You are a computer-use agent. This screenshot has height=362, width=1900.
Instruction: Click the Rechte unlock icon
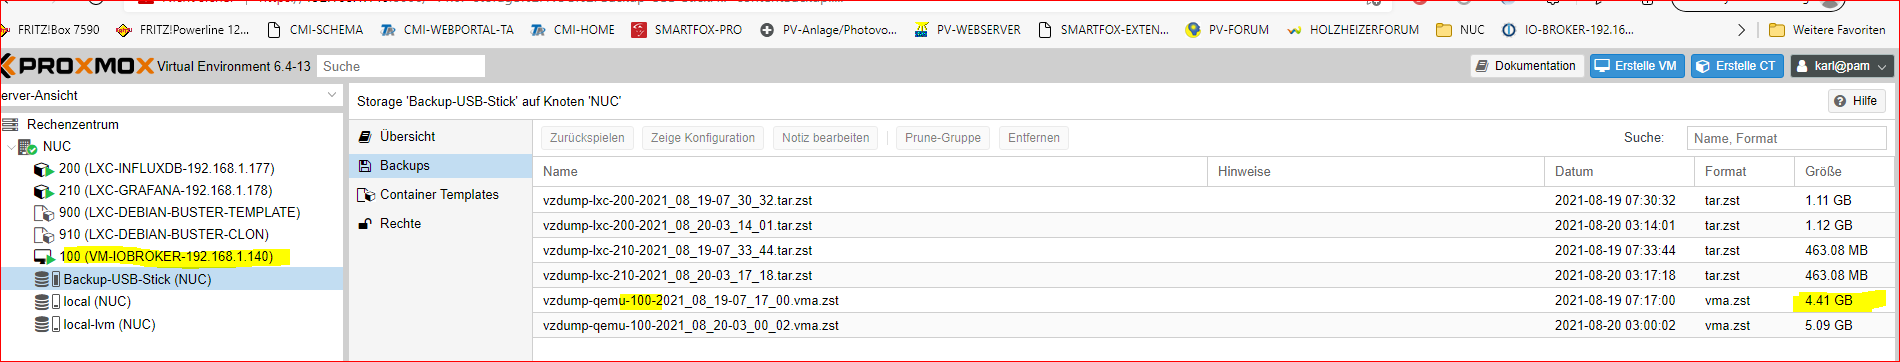[366, 224]
